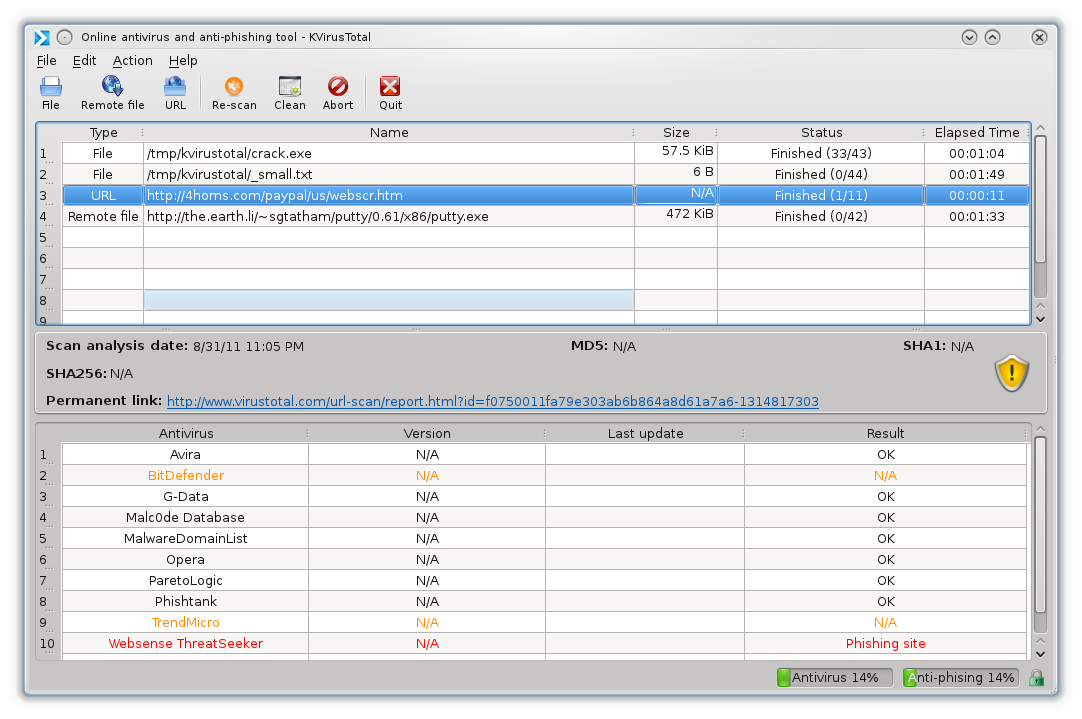Click the Finished (33/43) status cell

point(821,153)
